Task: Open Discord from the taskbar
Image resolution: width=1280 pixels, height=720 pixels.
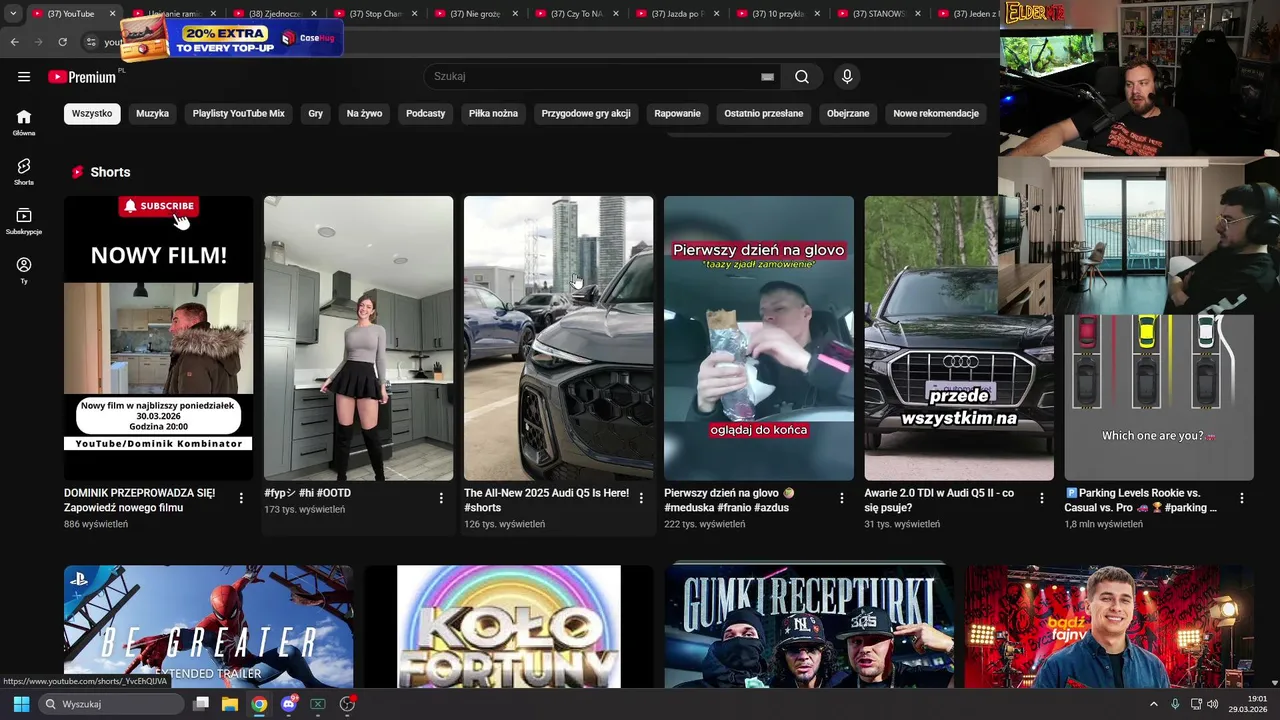Action: [289, 704]
